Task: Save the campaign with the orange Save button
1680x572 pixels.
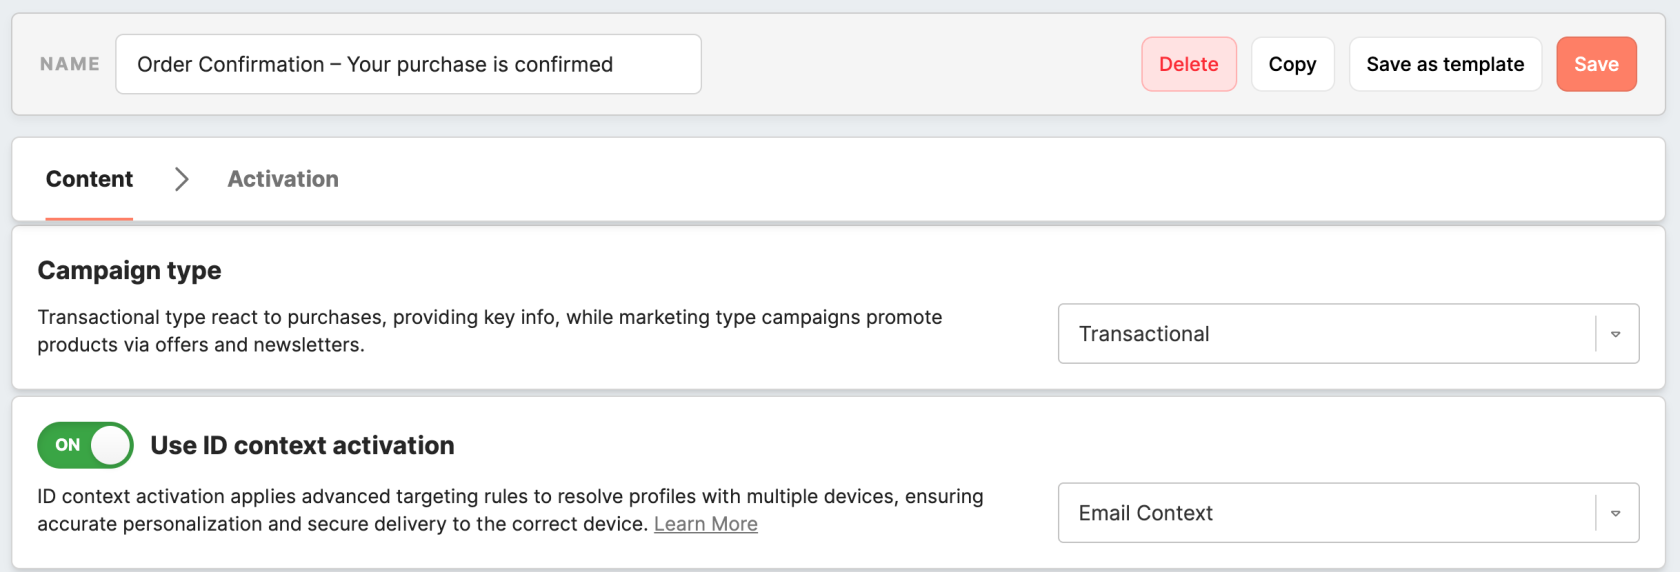Action: click(1595, 64)
